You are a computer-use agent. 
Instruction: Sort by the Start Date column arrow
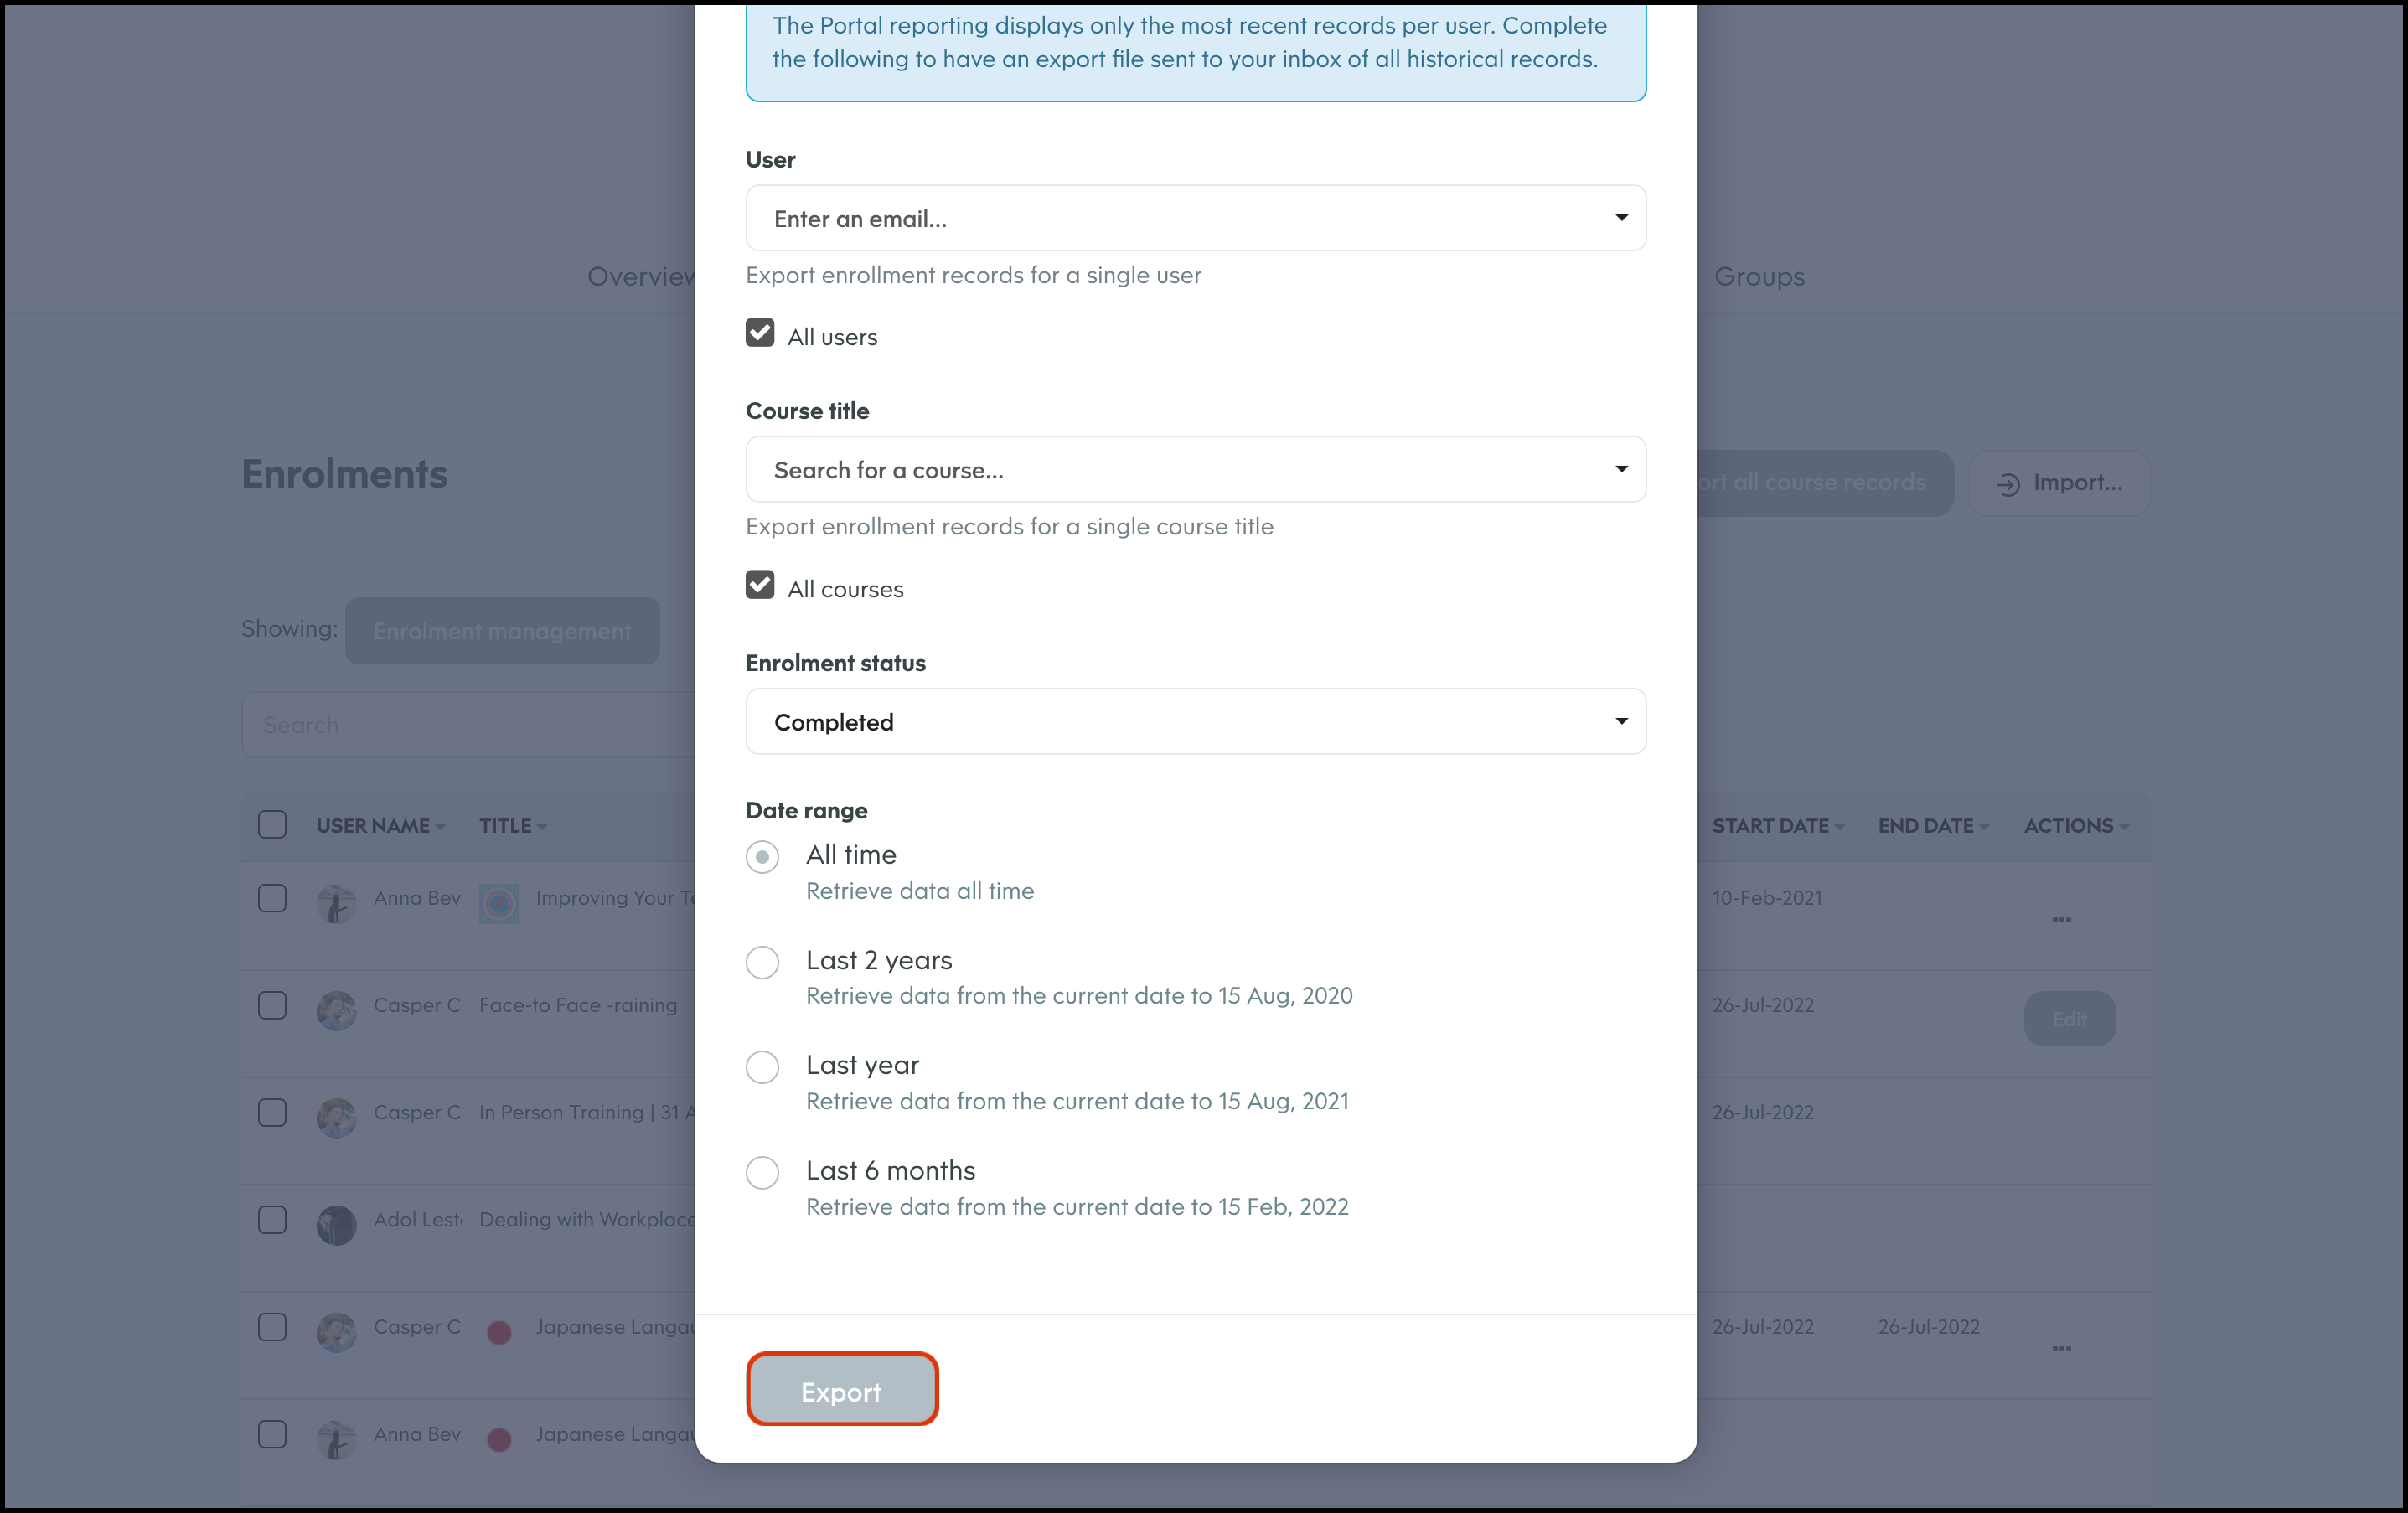click(x=1840, y=827)
